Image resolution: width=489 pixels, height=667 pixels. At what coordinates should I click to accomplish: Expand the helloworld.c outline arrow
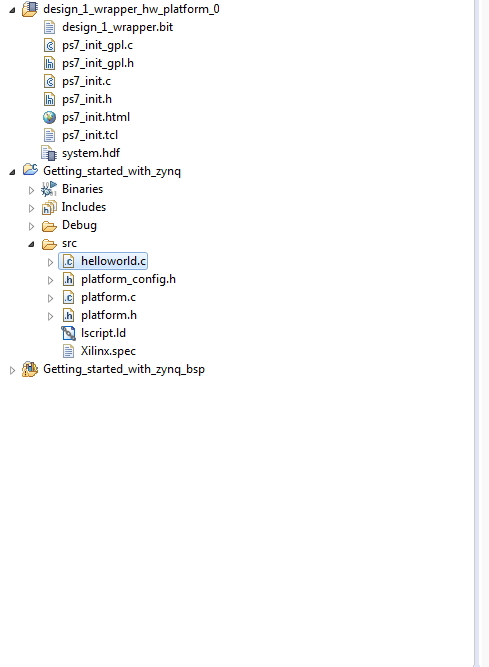point(50,262)
